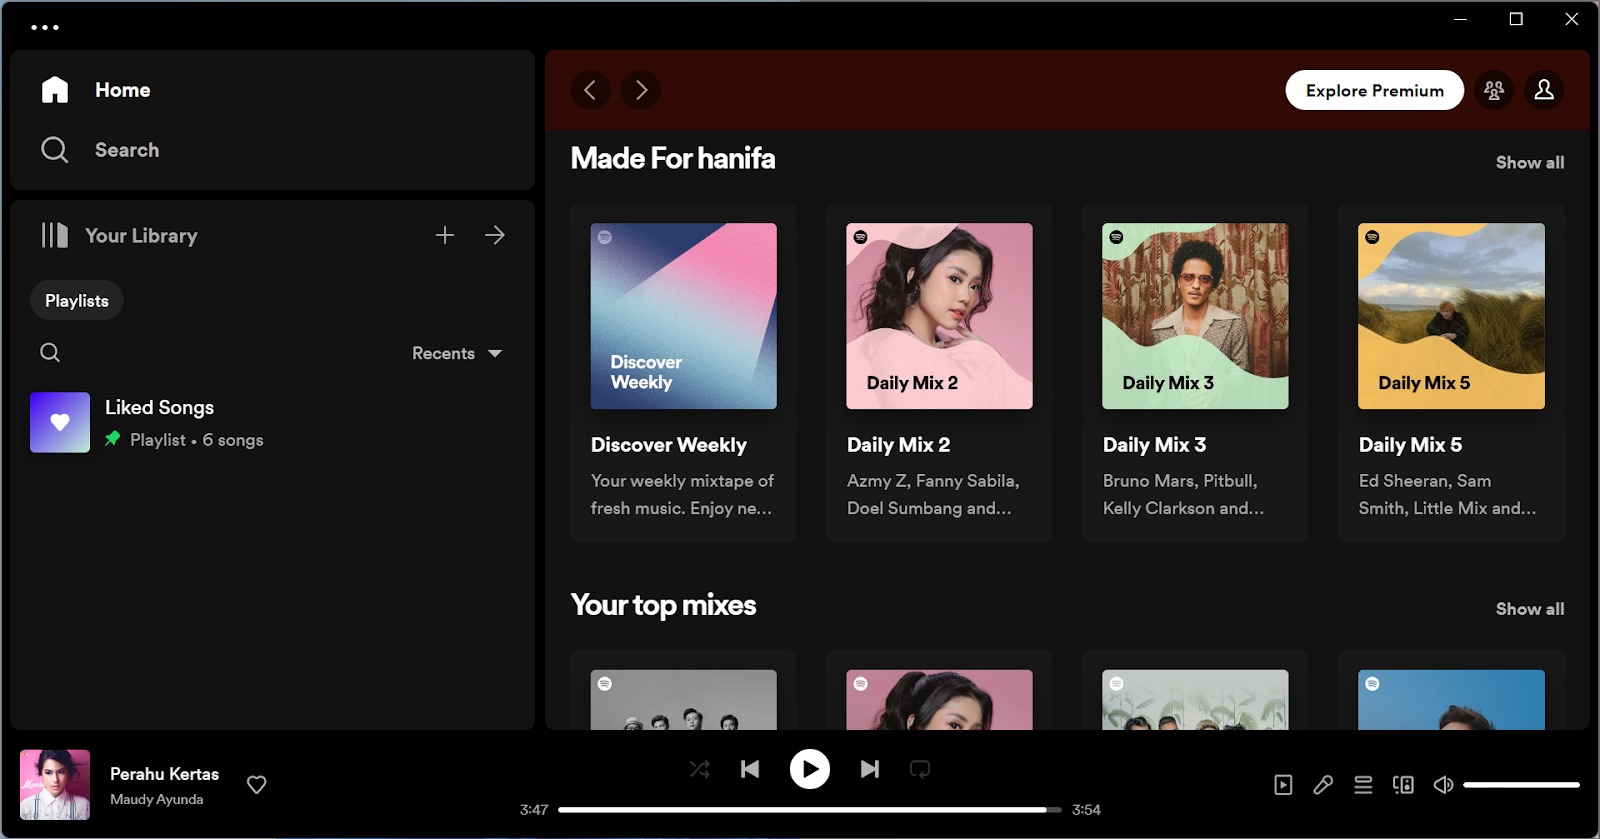
Task: Toggle the Now Playing view
Action: (1283, 785)
